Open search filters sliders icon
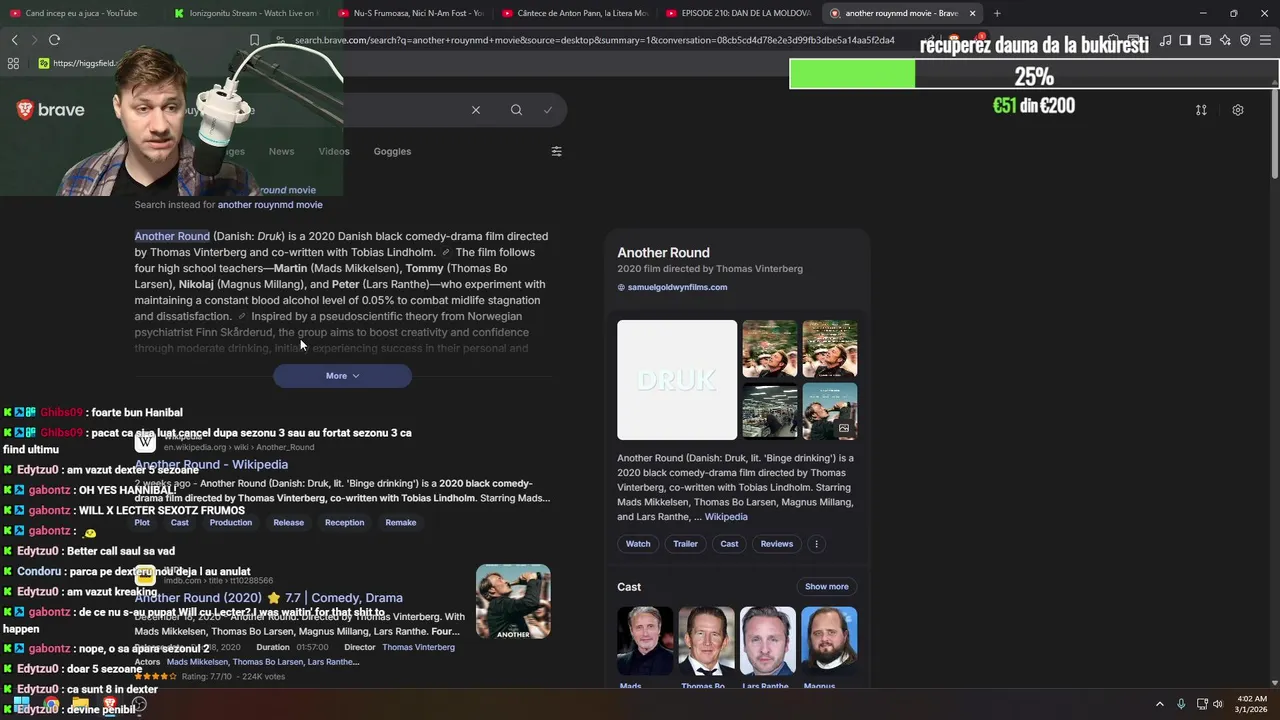 point(556,151)
